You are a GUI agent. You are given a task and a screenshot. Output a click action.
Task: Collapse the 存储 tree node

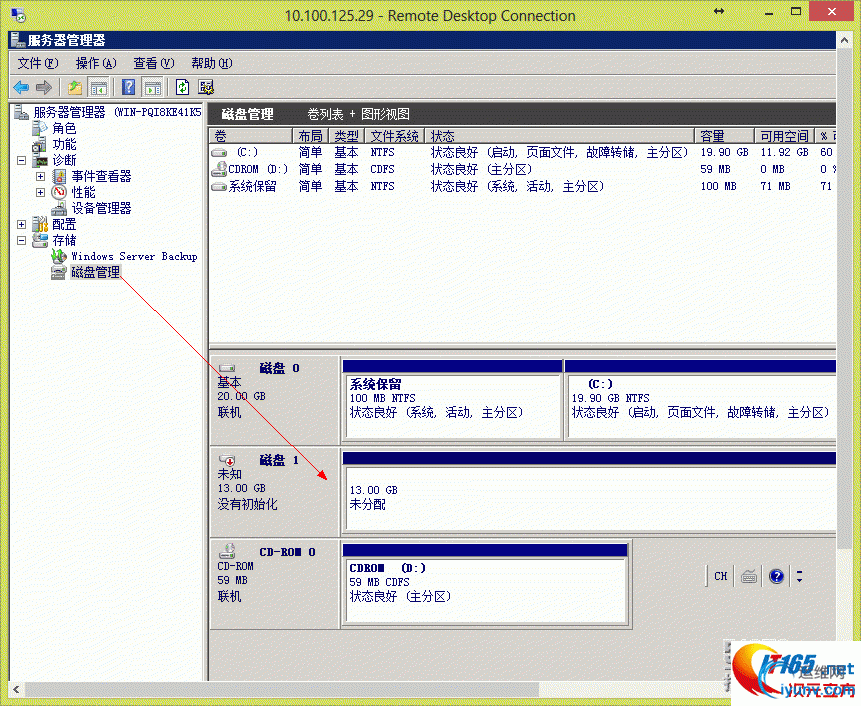pyautogui.click(x=21, y=240)
